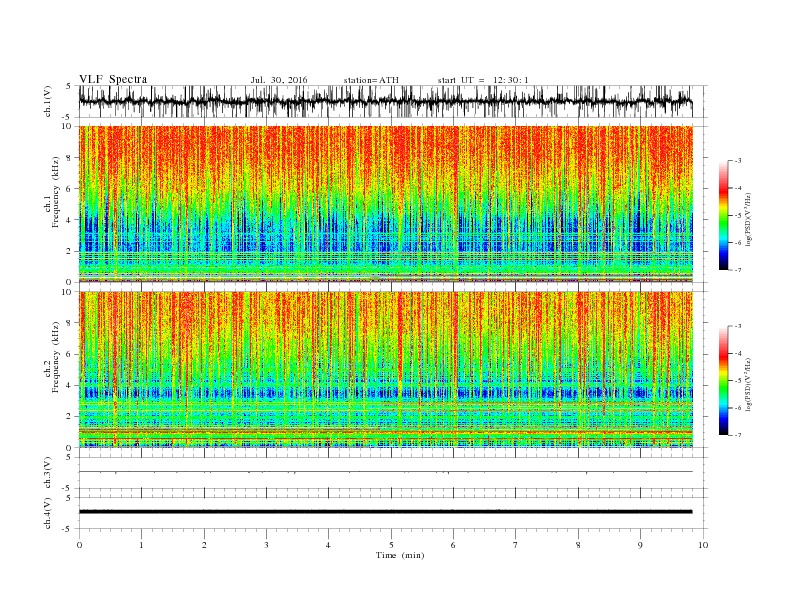The image size is (792, 612).
Task: Click tick label "4" on the time axis
Action: tap(328, 545)
